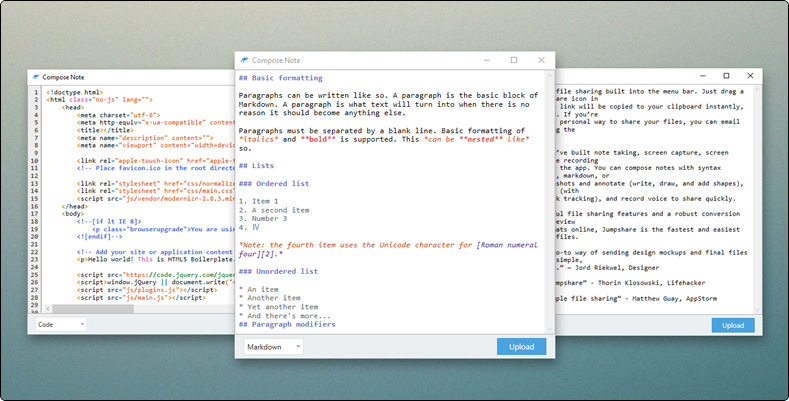
Task: Click the '* Yet another item' line
Action: 278,307
